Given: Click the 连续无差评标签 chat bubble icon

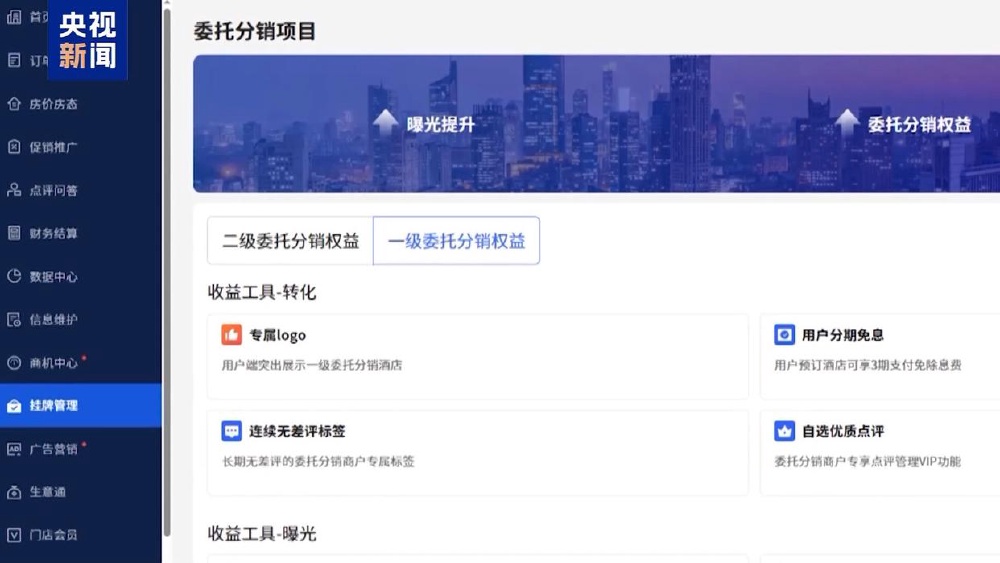Looking at the screenshot, I should [232, 431].
